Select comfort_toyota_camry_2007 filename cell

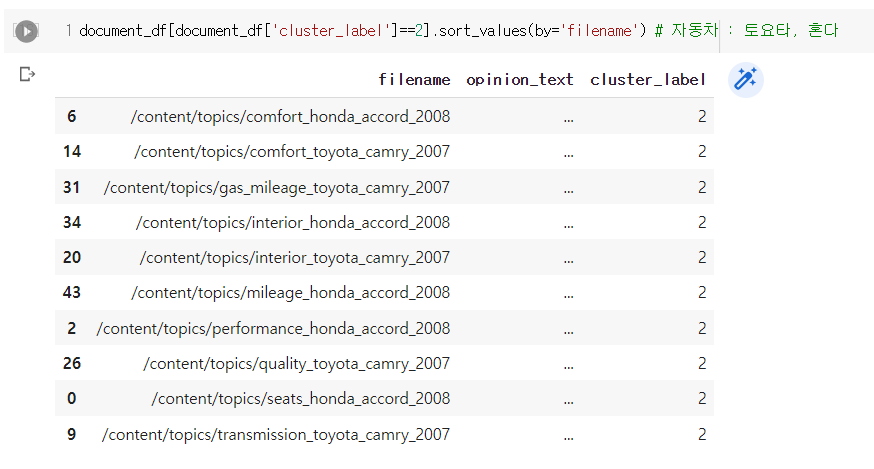coord(292,151)
